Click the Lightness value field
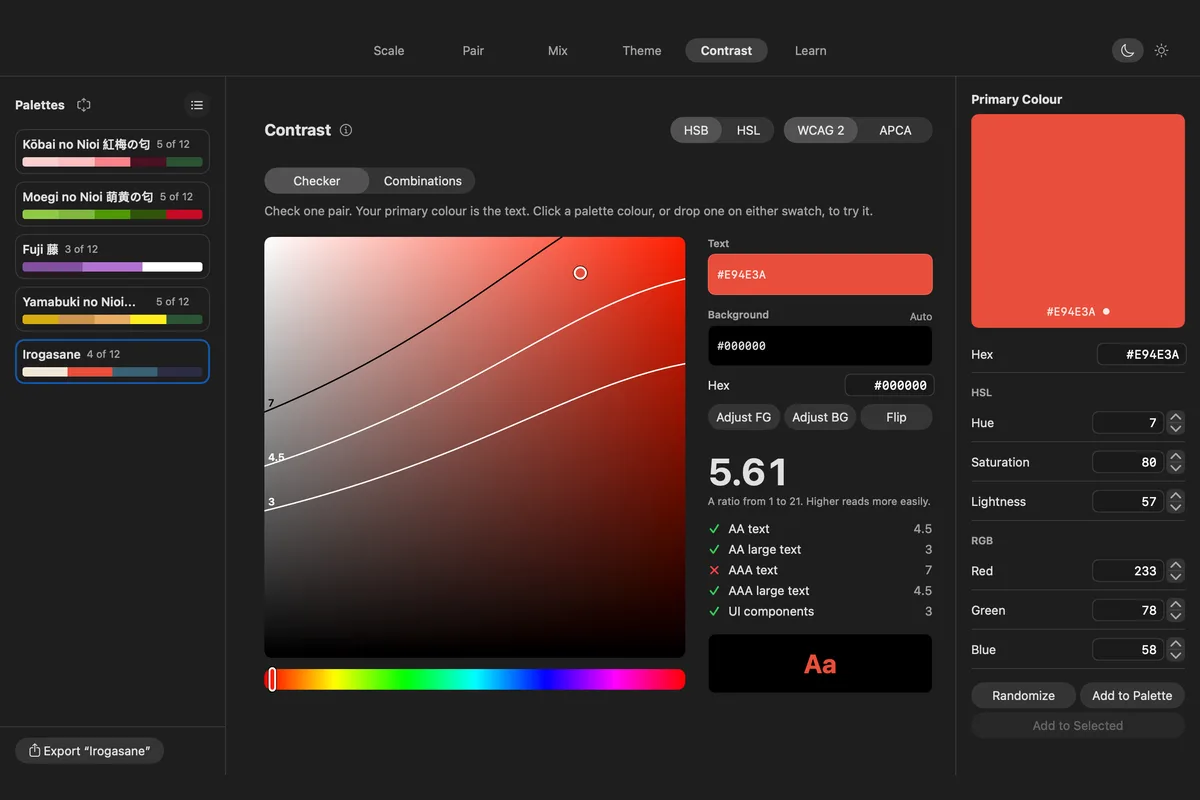 click(1128, 501)
